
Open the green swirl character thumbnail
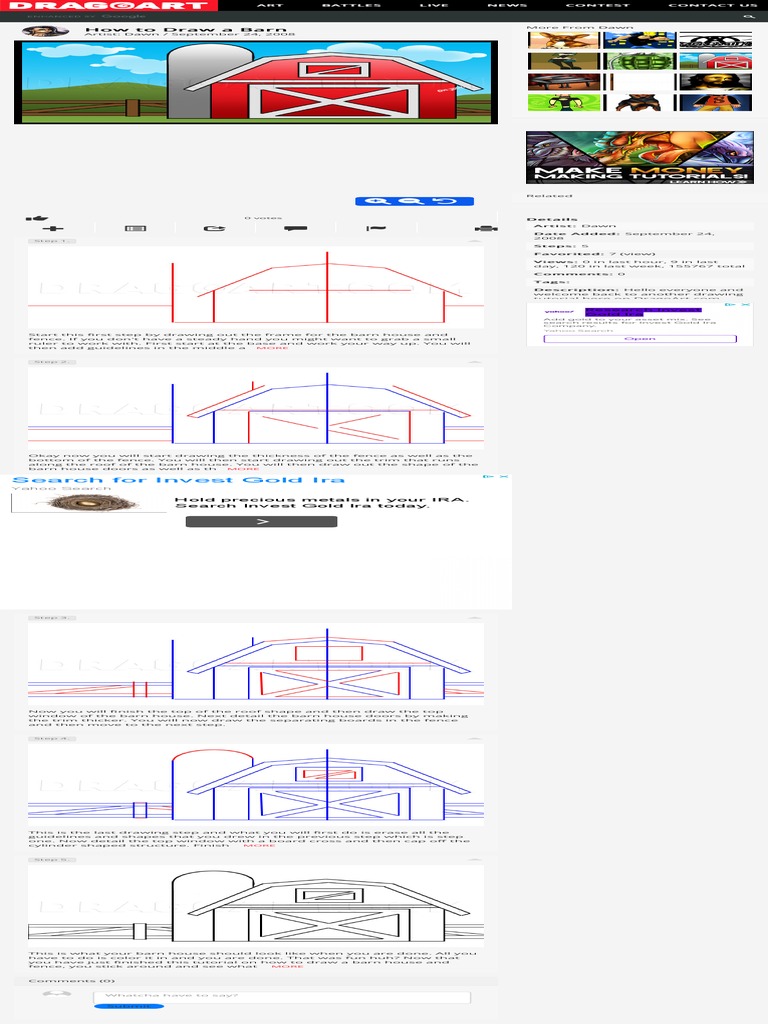tap(564, 103)
